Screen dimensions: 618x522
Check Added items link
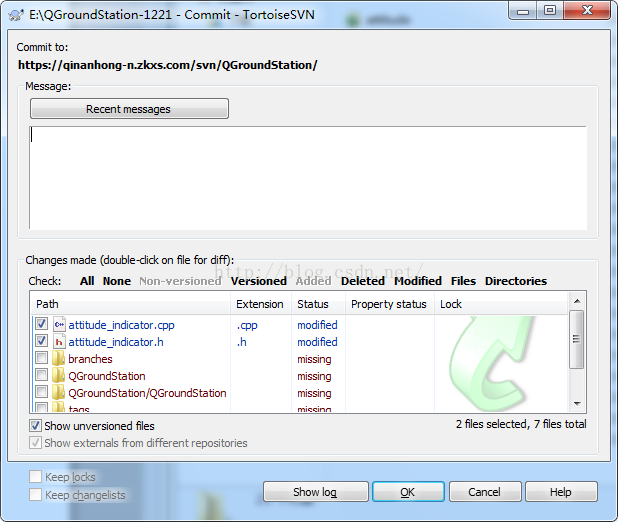click(313, 281)
